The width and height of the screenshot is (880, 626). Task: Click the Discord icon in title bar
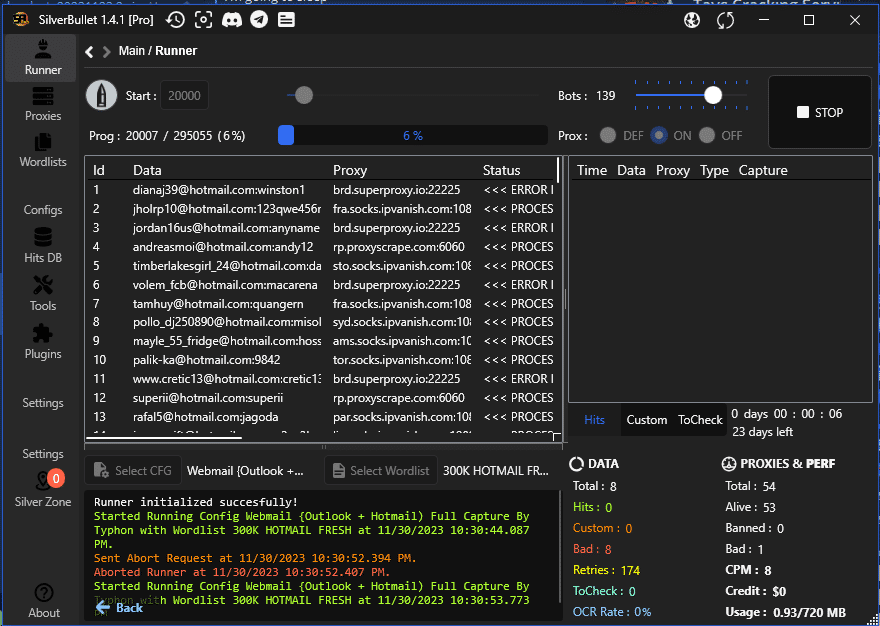point(232,20)
